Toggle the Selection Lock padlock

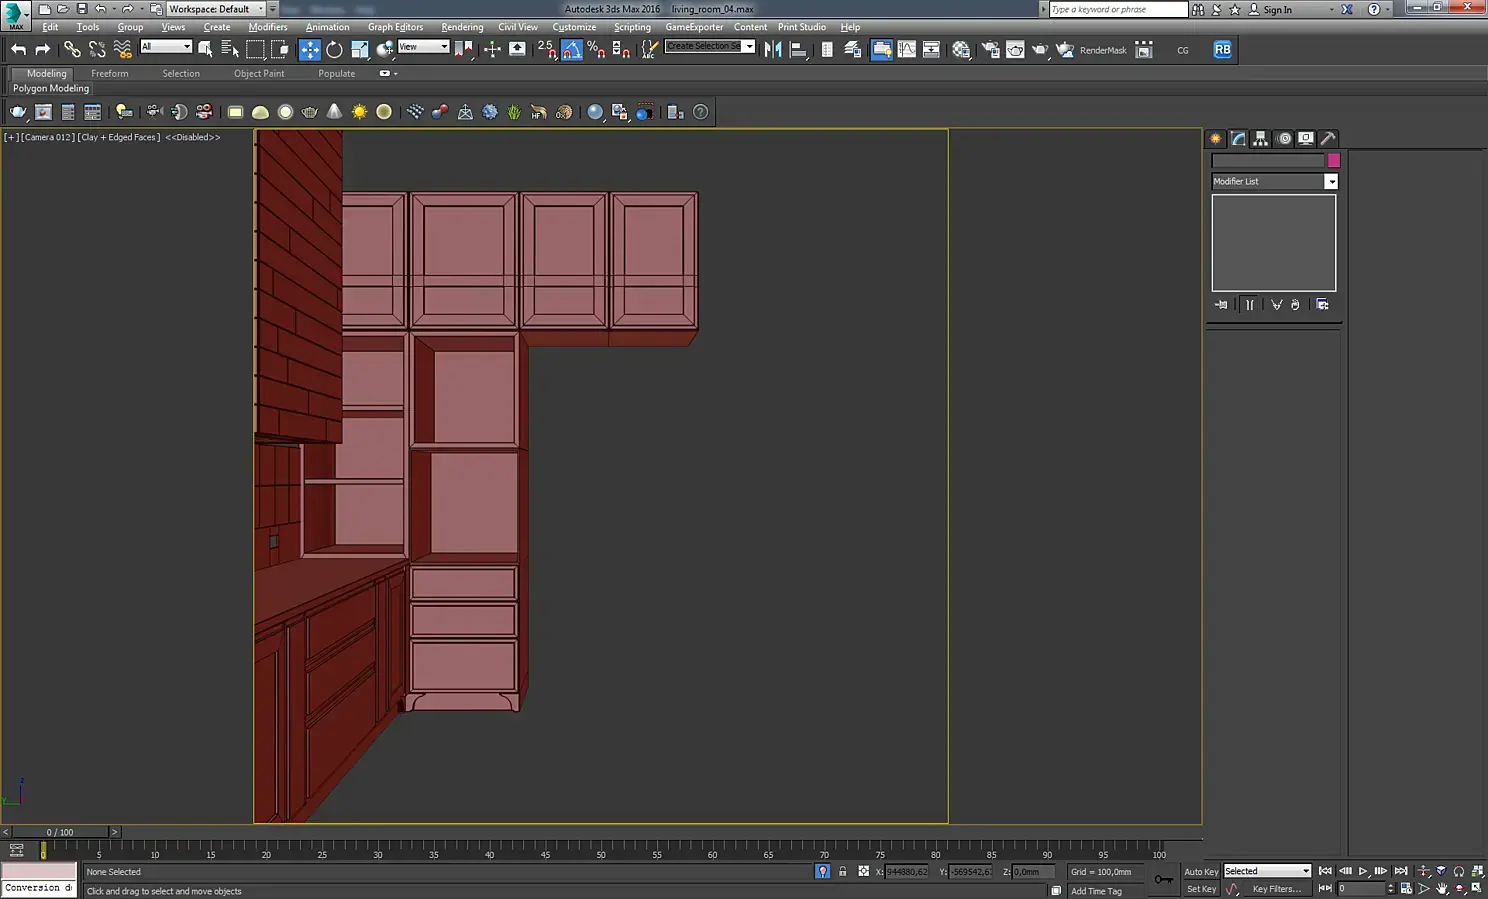843,872
